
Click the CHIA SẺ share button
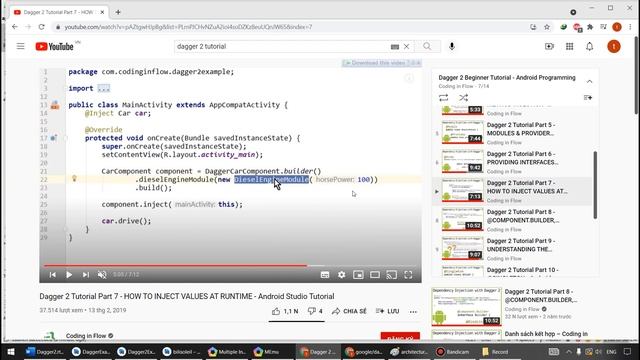(x=349, y=311)
